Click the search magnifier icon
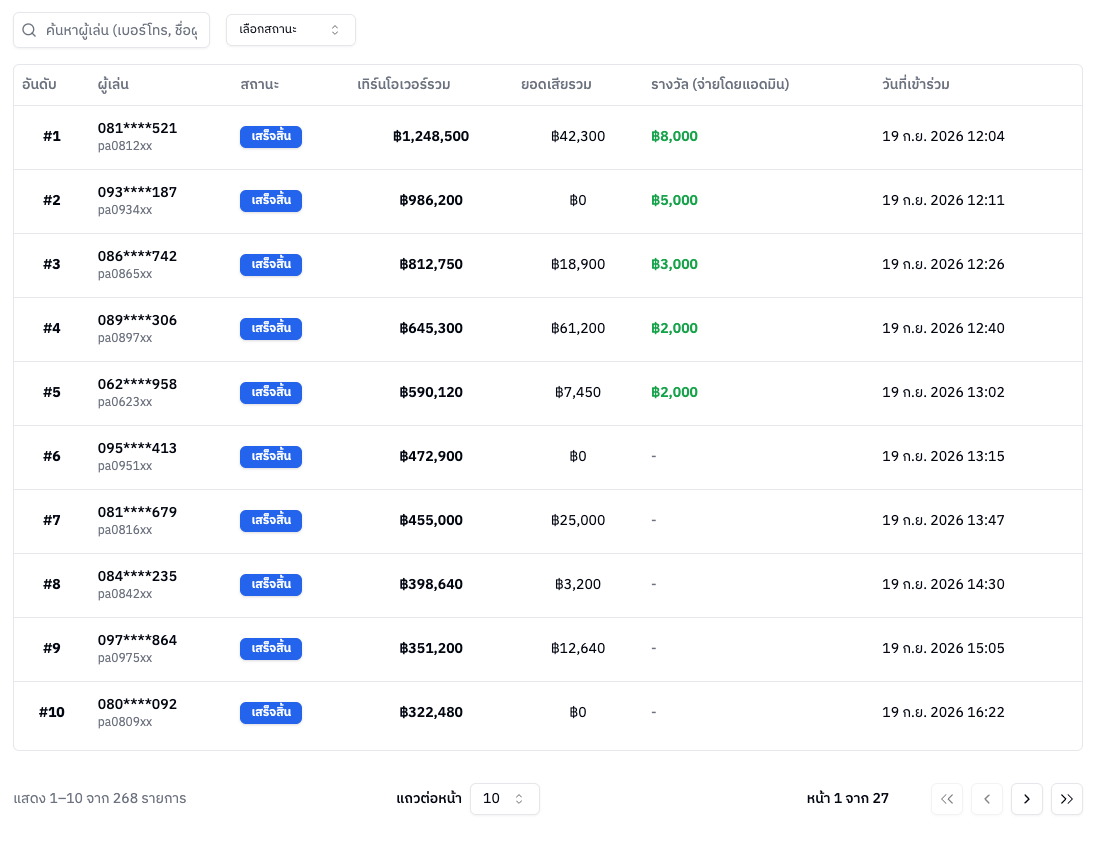Viewport: 1096px width, 843px height. pyautogui.click(x=29, y=30)
